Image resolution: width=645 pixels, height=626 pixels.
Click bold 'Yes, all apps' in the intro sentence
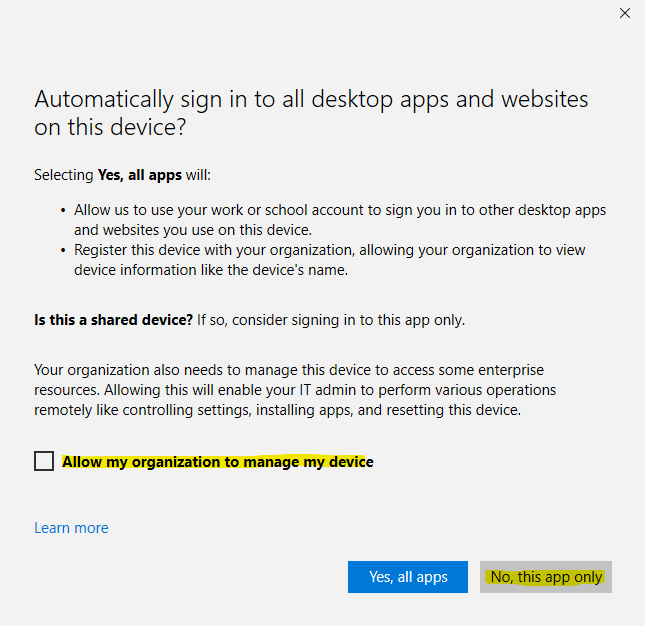coord(139,175)
